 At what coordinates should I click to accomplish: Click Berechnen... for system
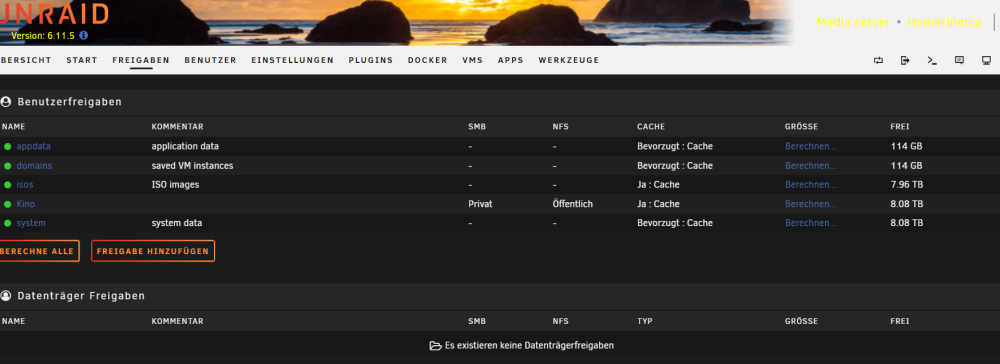pyautogui.click(x=811, y=223)
